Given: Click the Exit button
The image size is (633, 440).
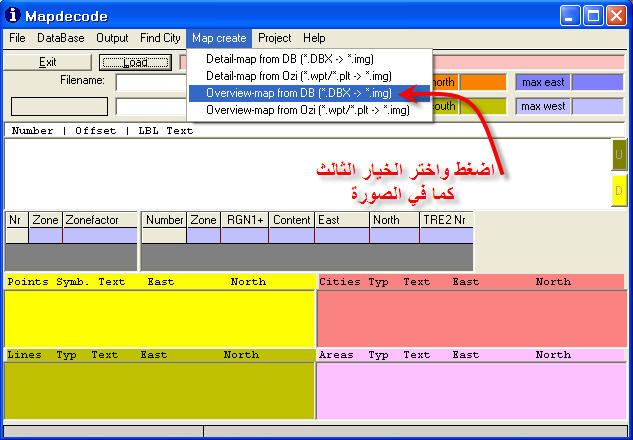Looking at the screenshot, I should 48,62.
